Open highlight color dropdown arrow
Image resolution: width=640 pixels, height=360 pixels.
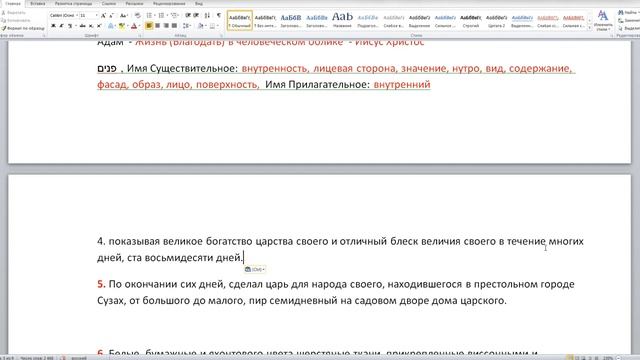[x=128, y=26]
